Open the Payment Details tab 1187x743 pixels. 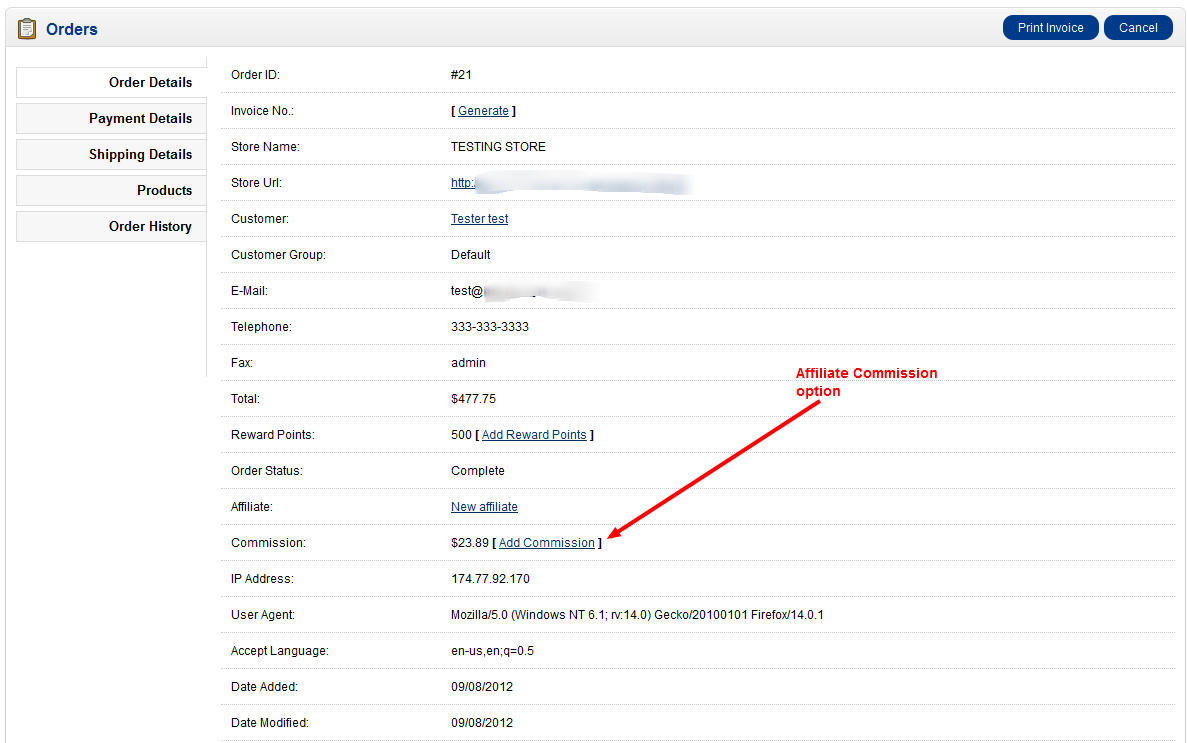(111, 119)
